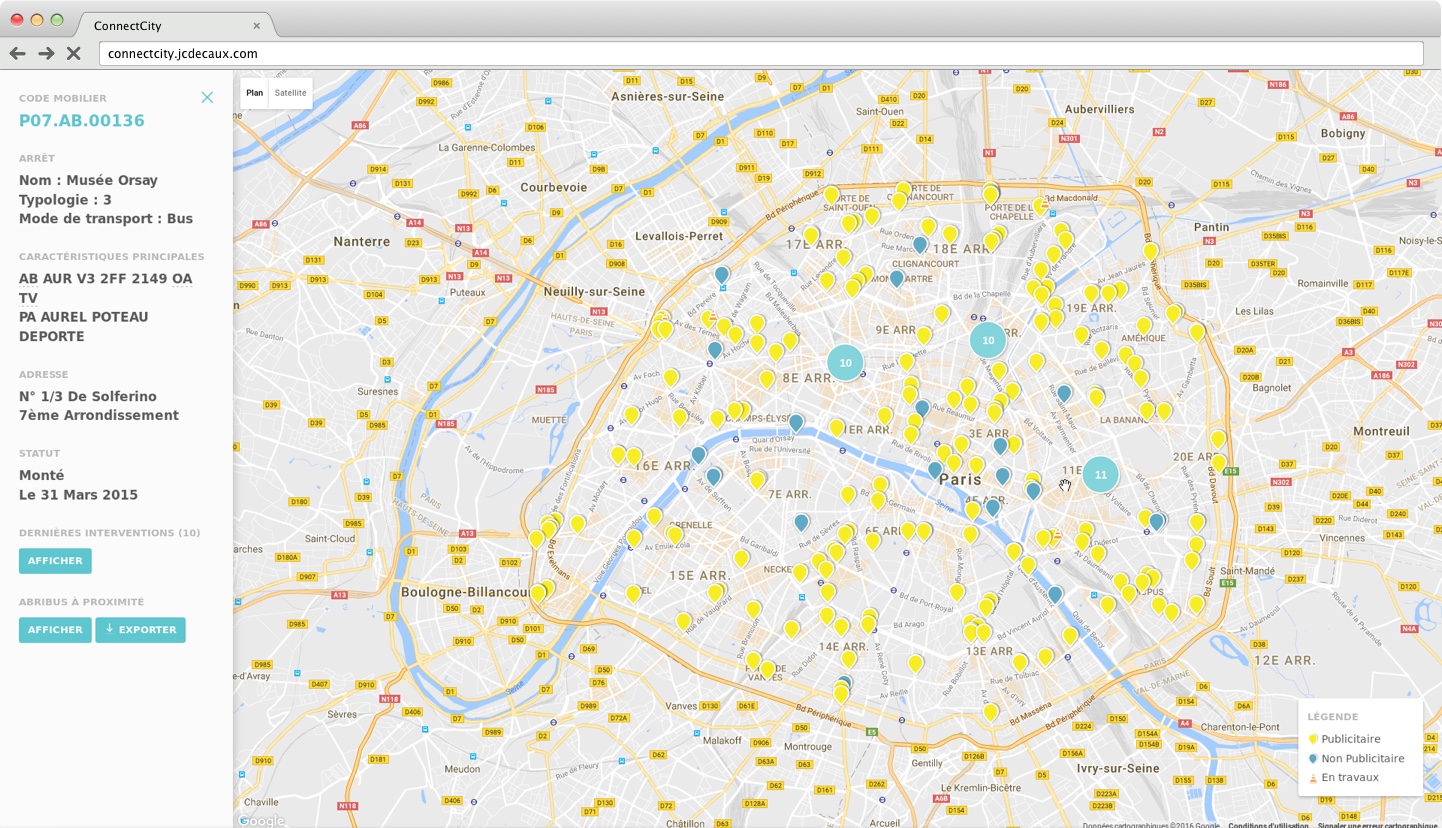
Task: Click the 'Typologie : 3' line
Action: click(x=65, y=200)
